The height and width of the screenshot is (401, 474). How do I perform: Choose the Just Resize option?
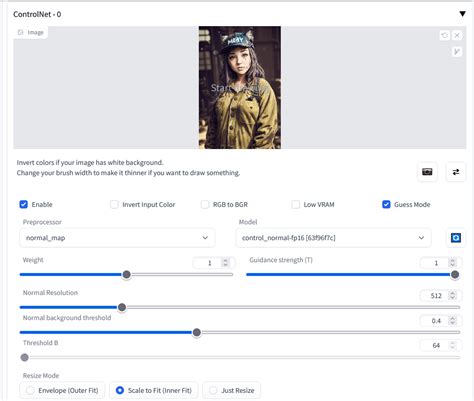(x=232, y=390)
